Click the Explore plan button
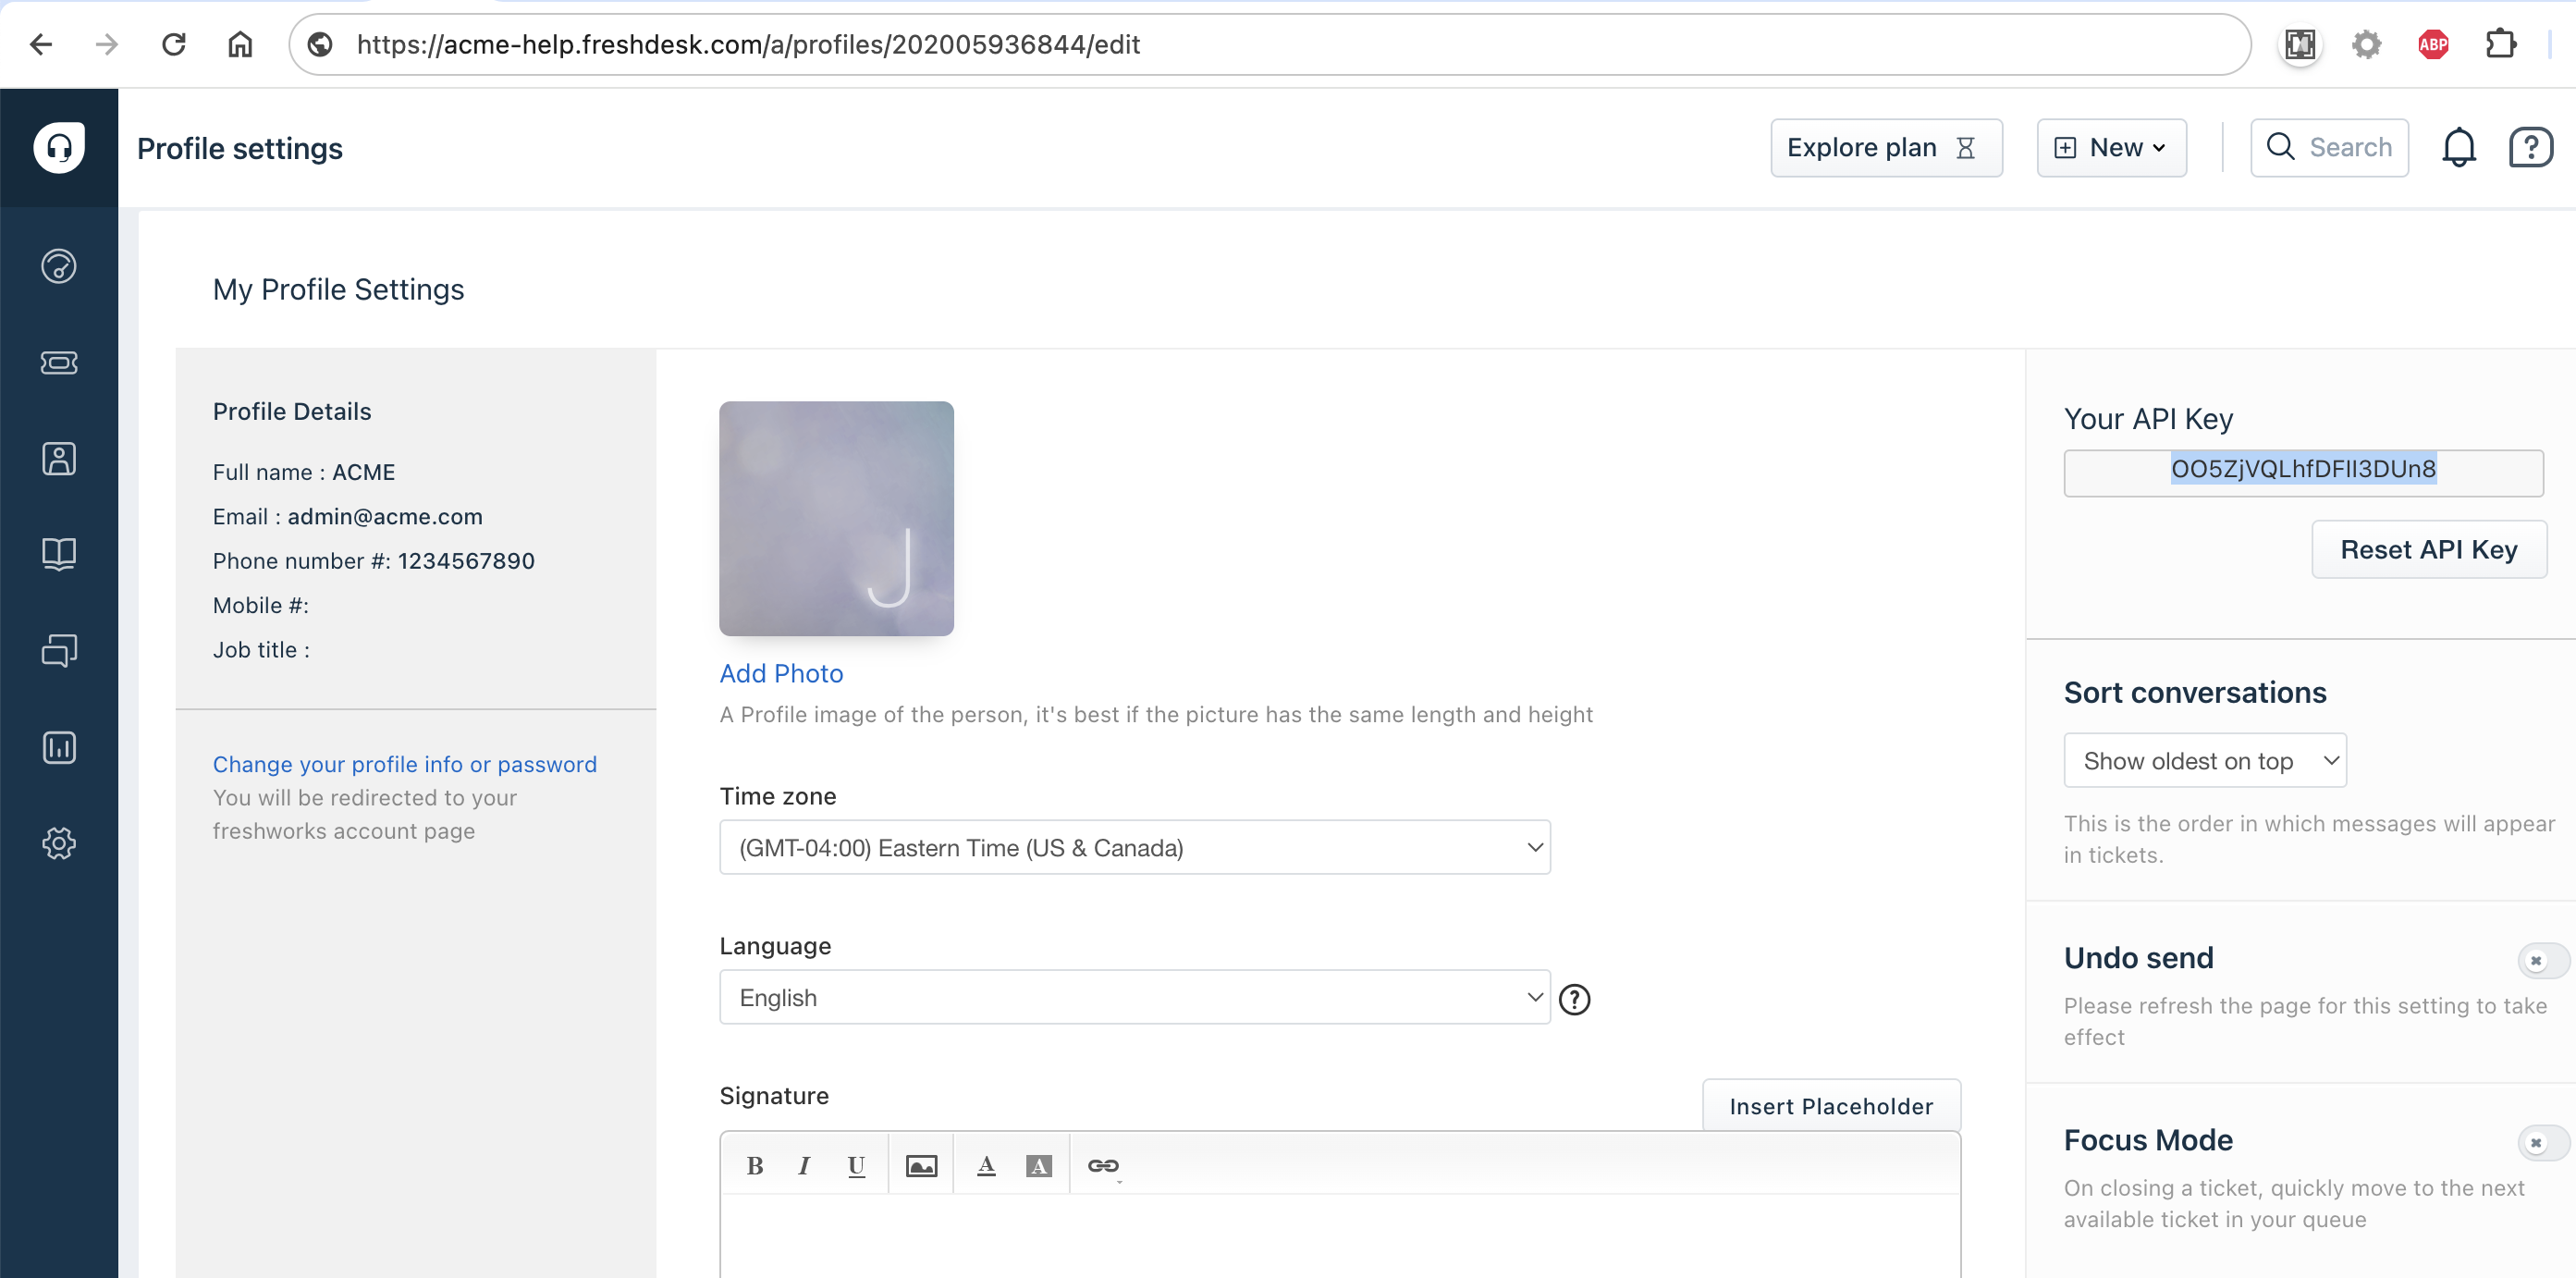Image resolution: width=2576 pixels, height=1278 pixels. 1885,148
